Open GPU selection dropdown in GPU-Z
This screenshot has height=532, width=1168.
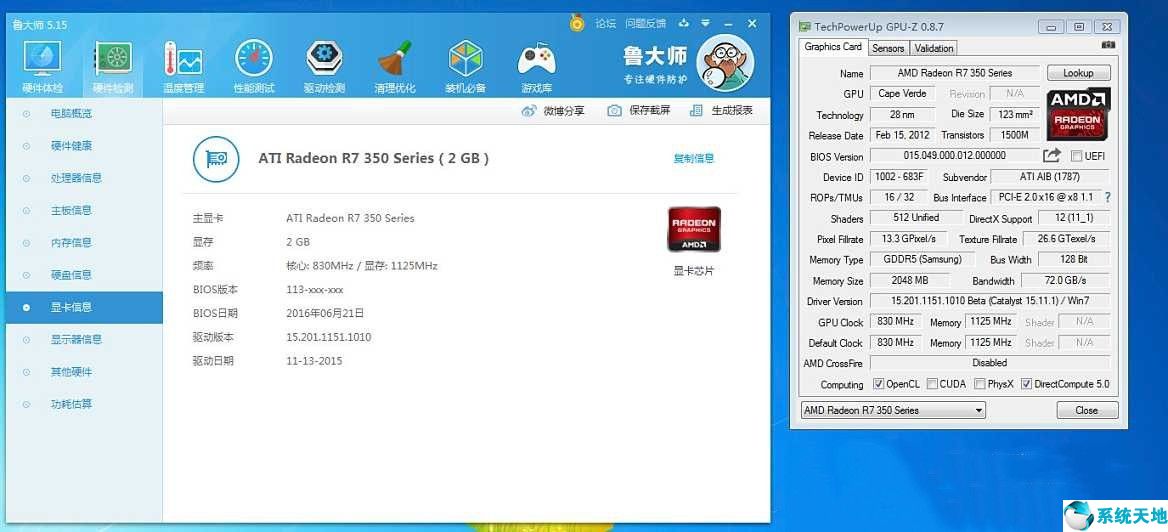893,411
